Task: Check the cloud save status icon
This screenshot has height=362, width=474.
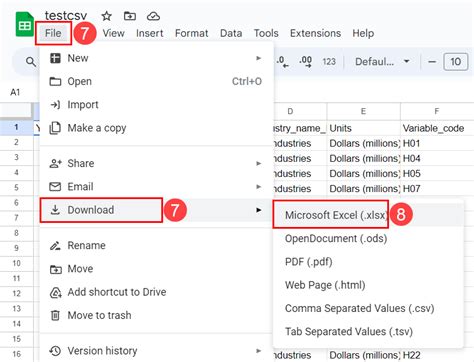Action: pos(153,16)
